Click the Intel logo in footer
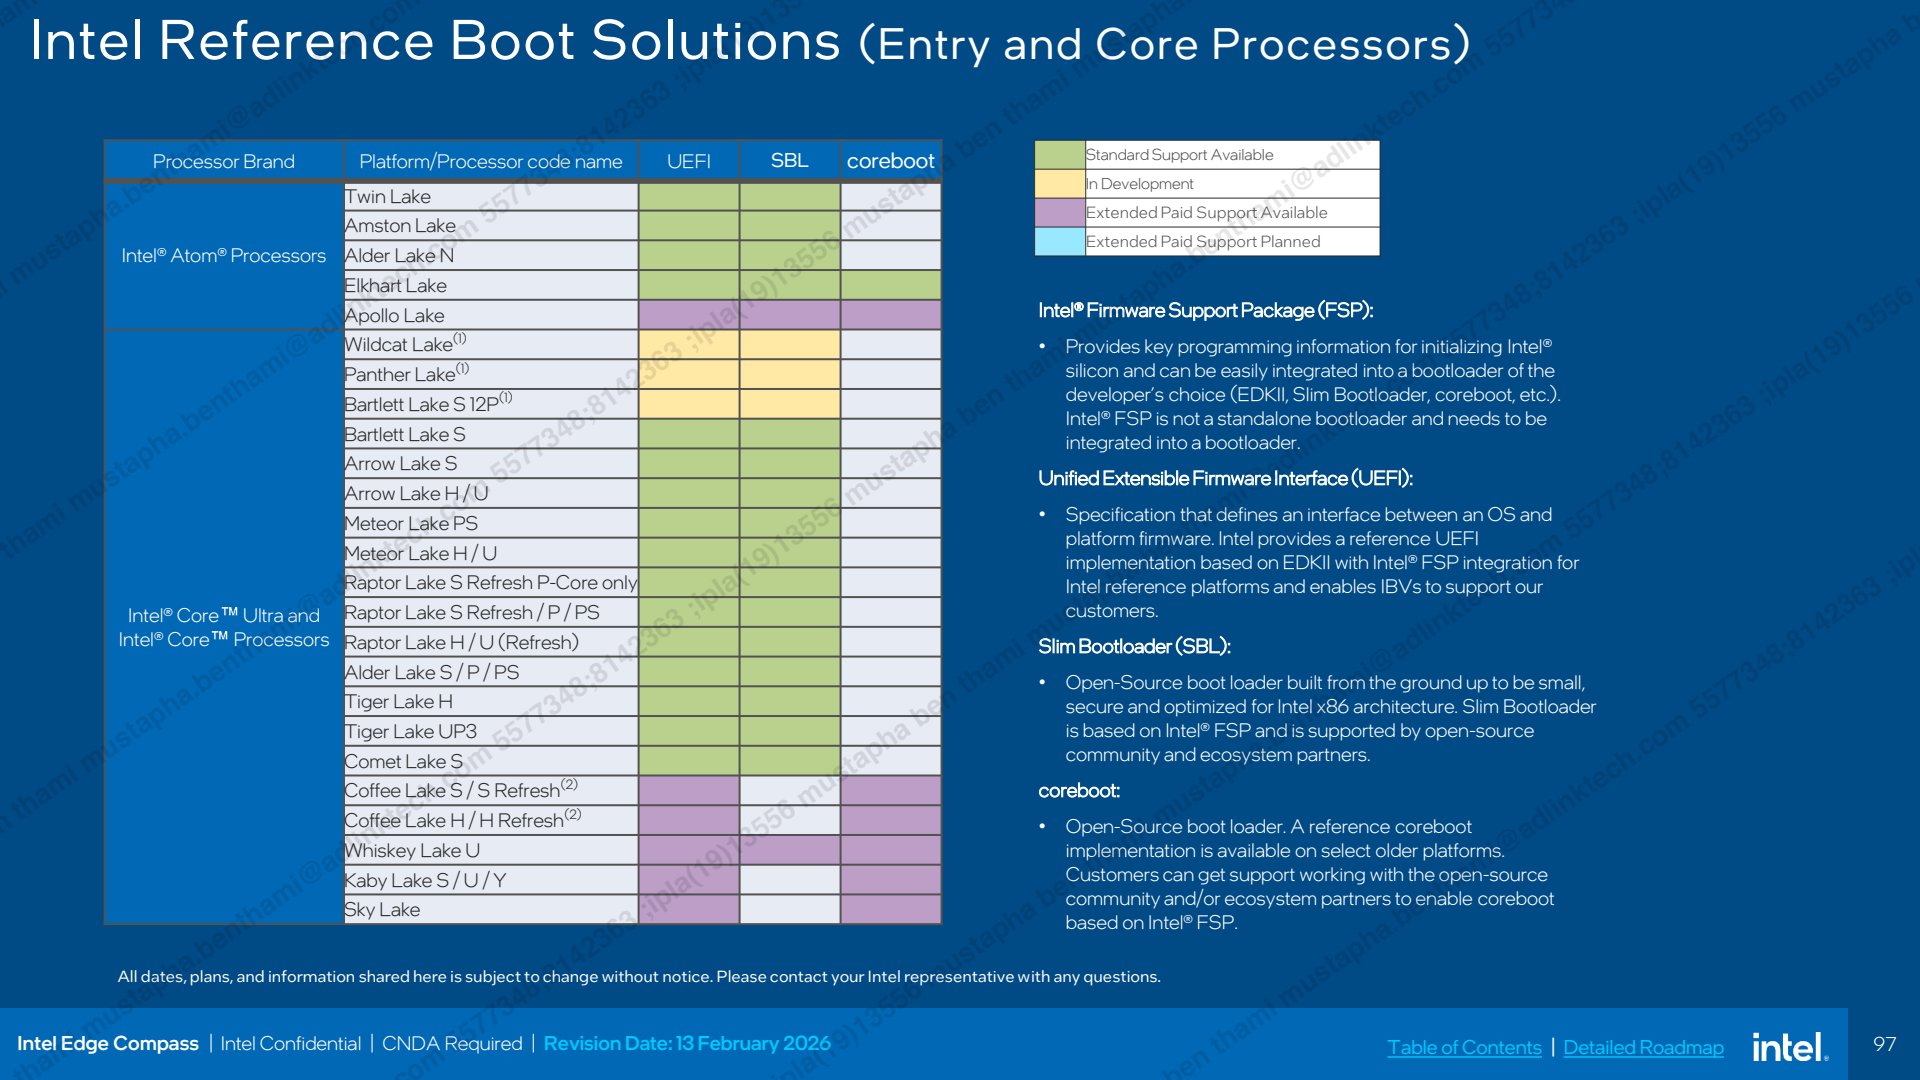The height and width of the screenshot is (1080, 1920). click(x=1790, y=1046)
